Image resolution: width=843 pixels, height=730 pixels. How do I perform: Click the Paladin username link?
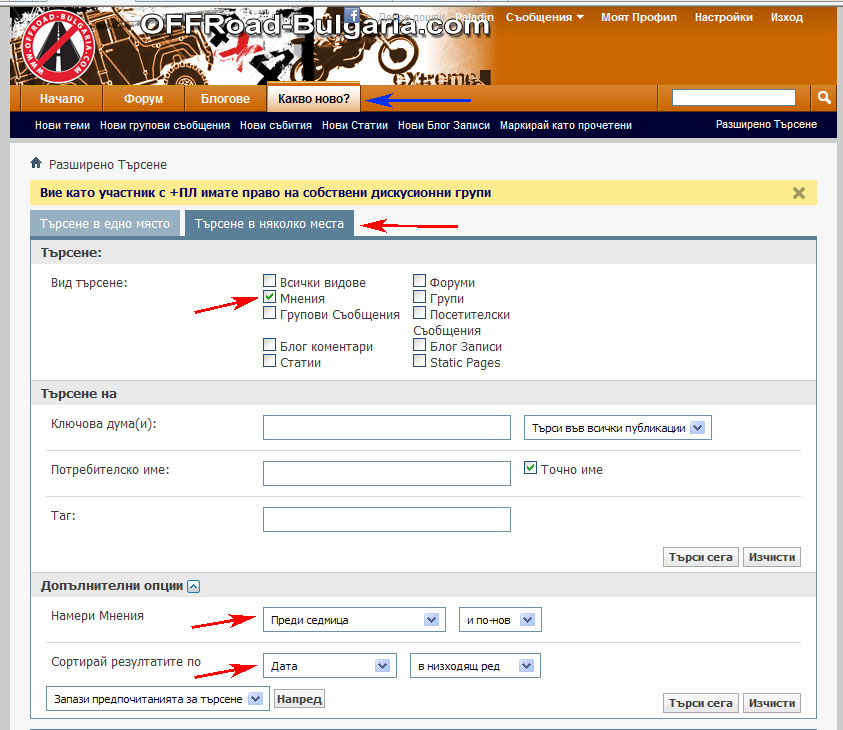tap(474, 17)
